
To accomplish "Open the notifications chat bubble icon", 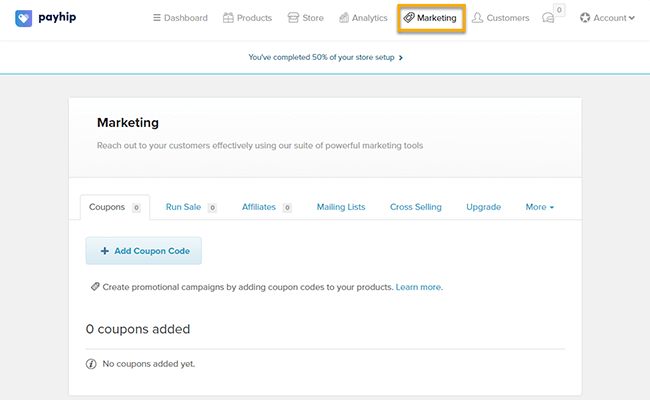I will pos(547,18).
